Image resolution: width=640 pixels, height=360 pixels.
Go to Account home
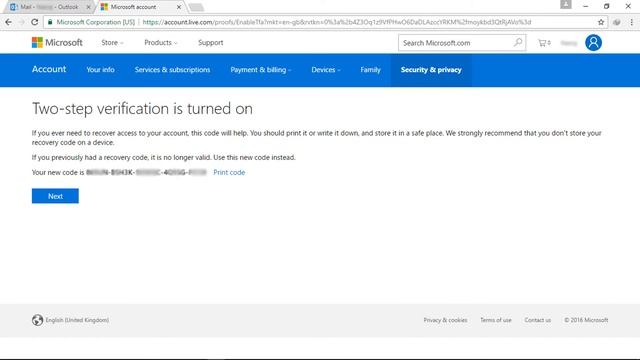click(49, 69)
